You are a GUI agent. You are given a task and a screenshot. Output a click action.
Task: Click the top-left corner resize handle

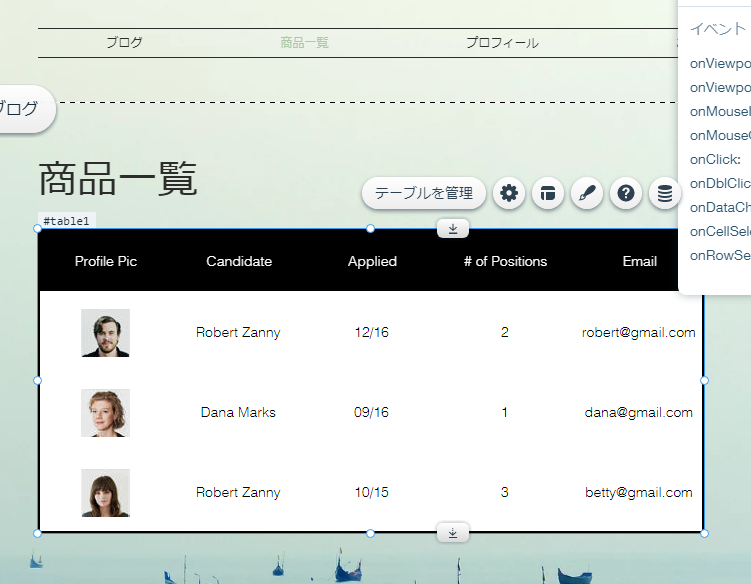pyautogui.click(x=37, y=229)
